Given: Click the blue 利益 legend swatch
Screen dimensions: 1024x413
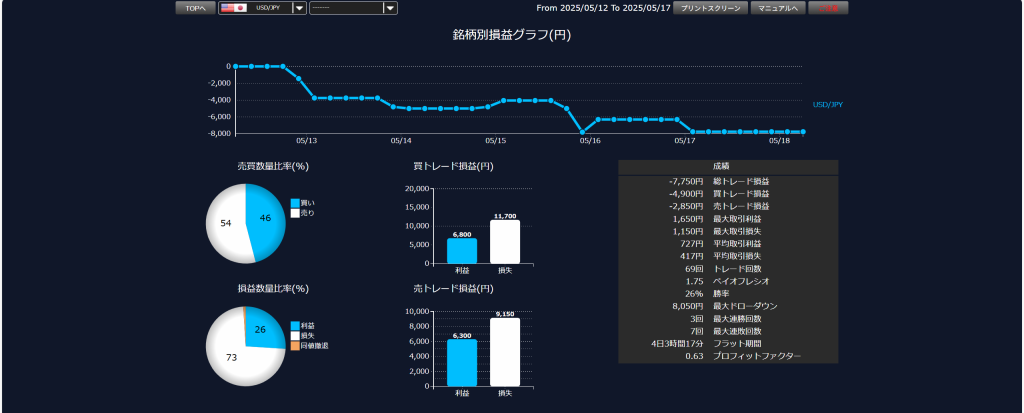Looking at the screenshot, I should pyautogui.click(x=295, y=326).
